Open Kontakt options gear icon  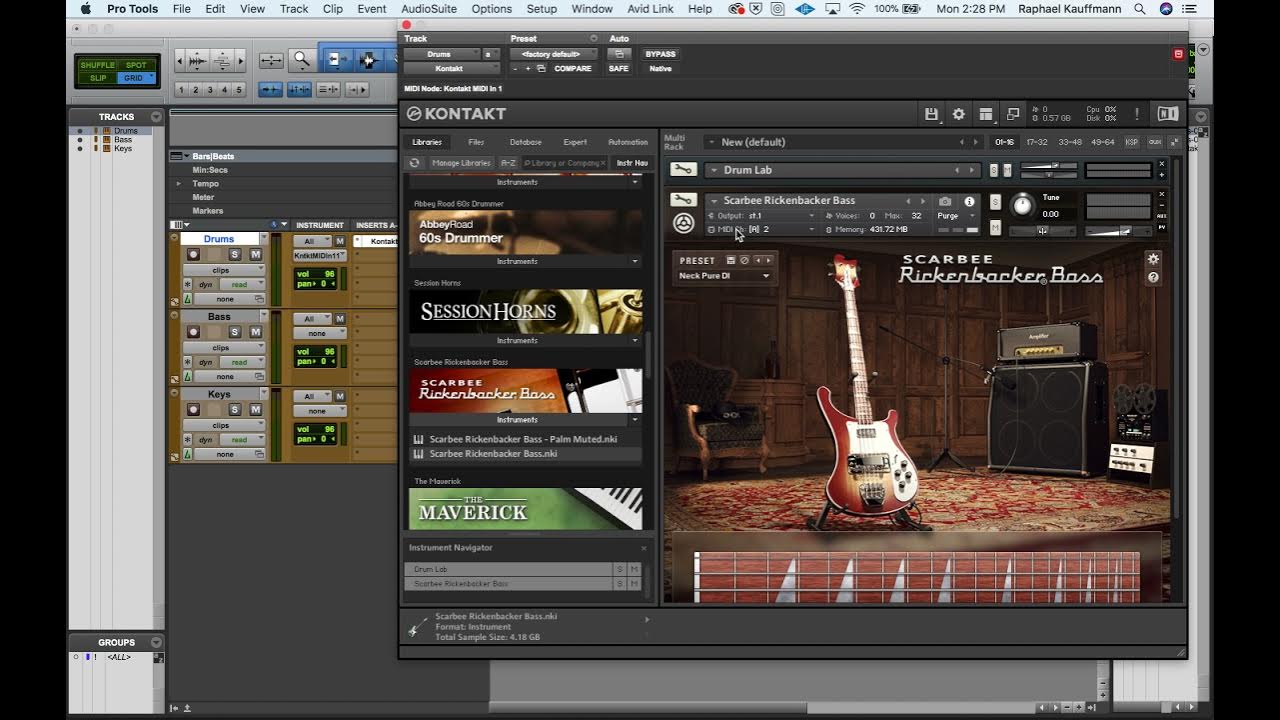click(958, 114)
